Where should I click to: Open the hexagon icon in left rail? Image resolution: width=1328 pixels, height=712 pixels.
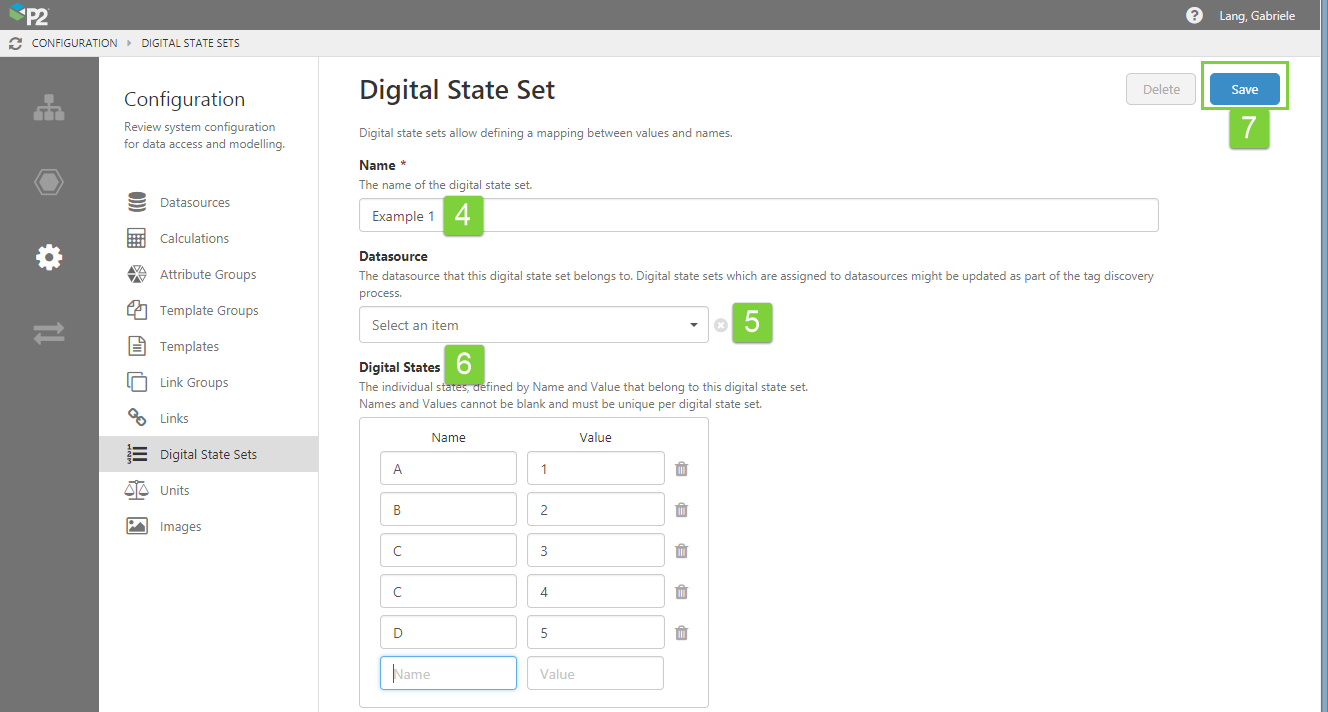[x=49, y=183]
